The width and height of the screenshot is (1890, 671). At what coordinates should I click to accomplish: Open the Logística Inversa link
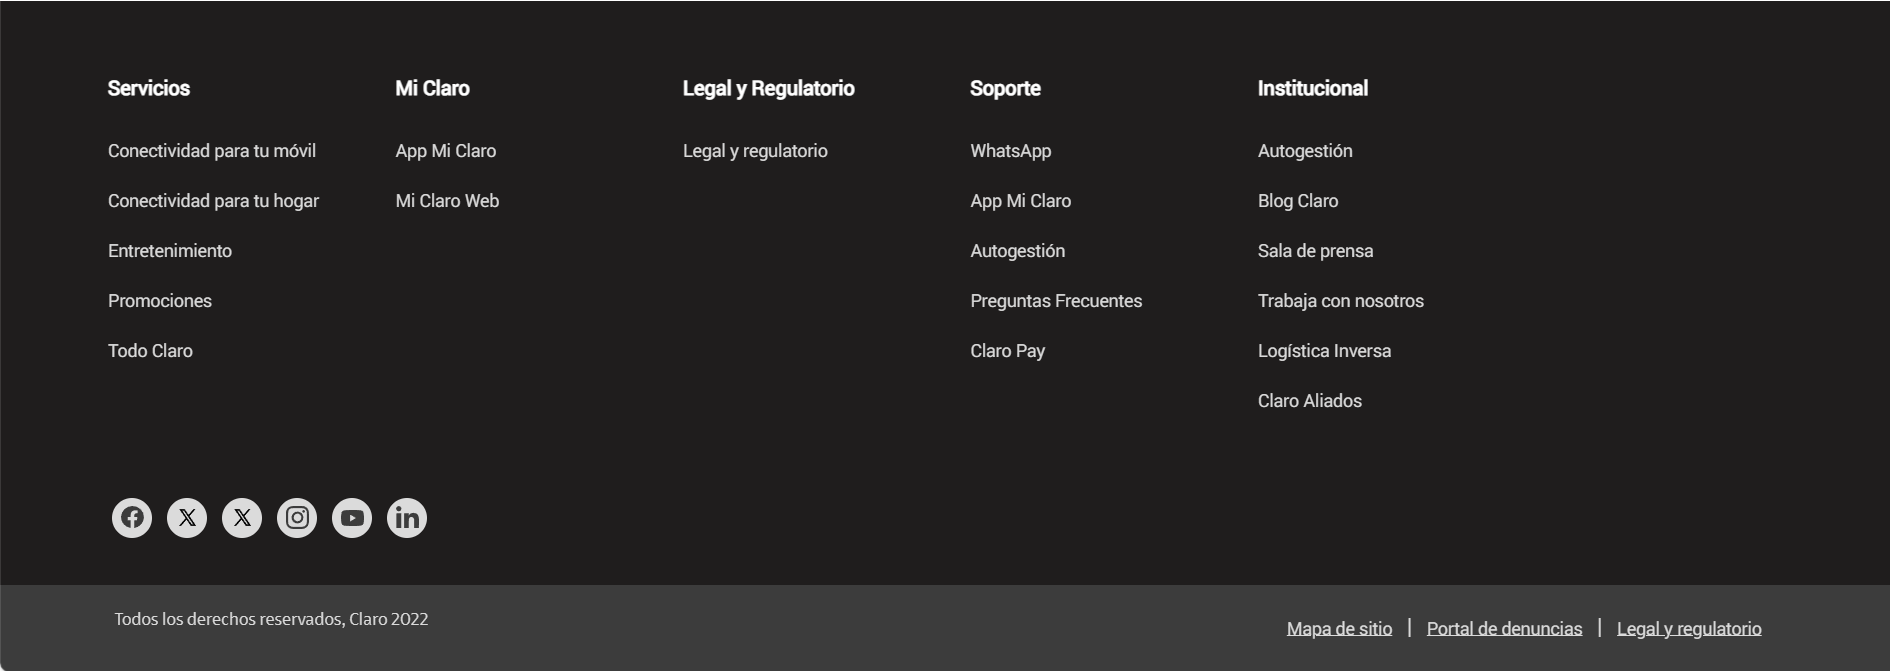(1324, 351)
